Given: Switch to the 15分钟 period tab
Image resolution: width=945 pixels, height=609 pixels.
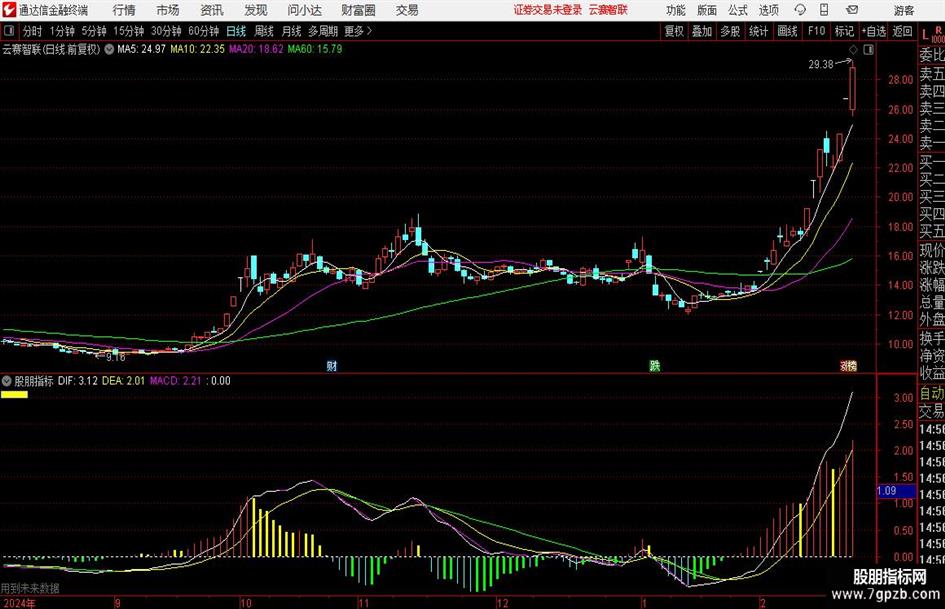Looking at the screenshot, I should pyautogui.click(x=128, y=31).
